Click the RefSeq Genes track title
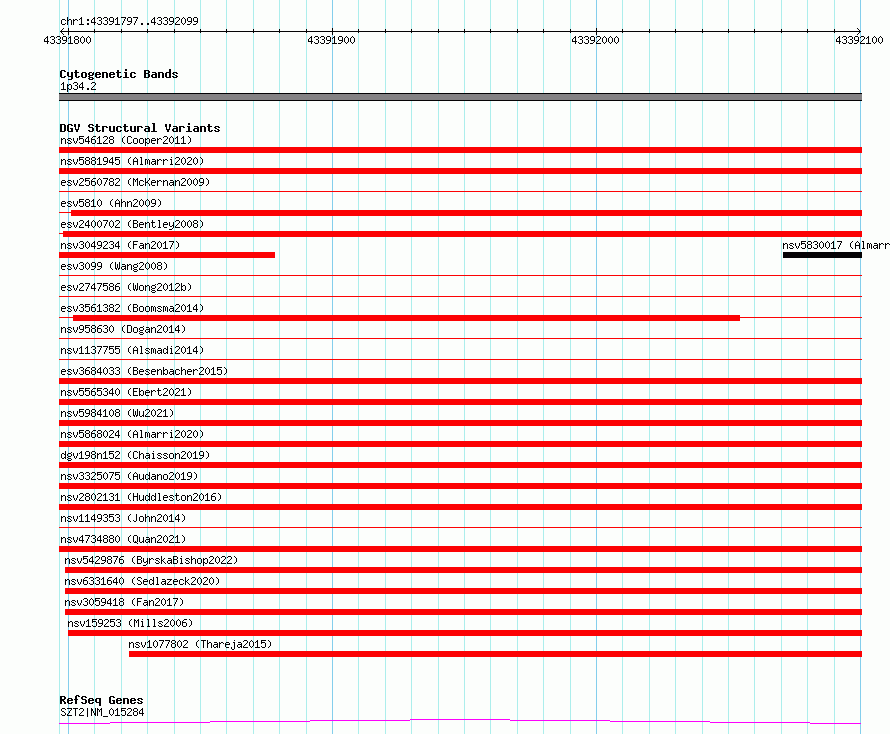This screenshot has width=890, height=734. (101, 700)
